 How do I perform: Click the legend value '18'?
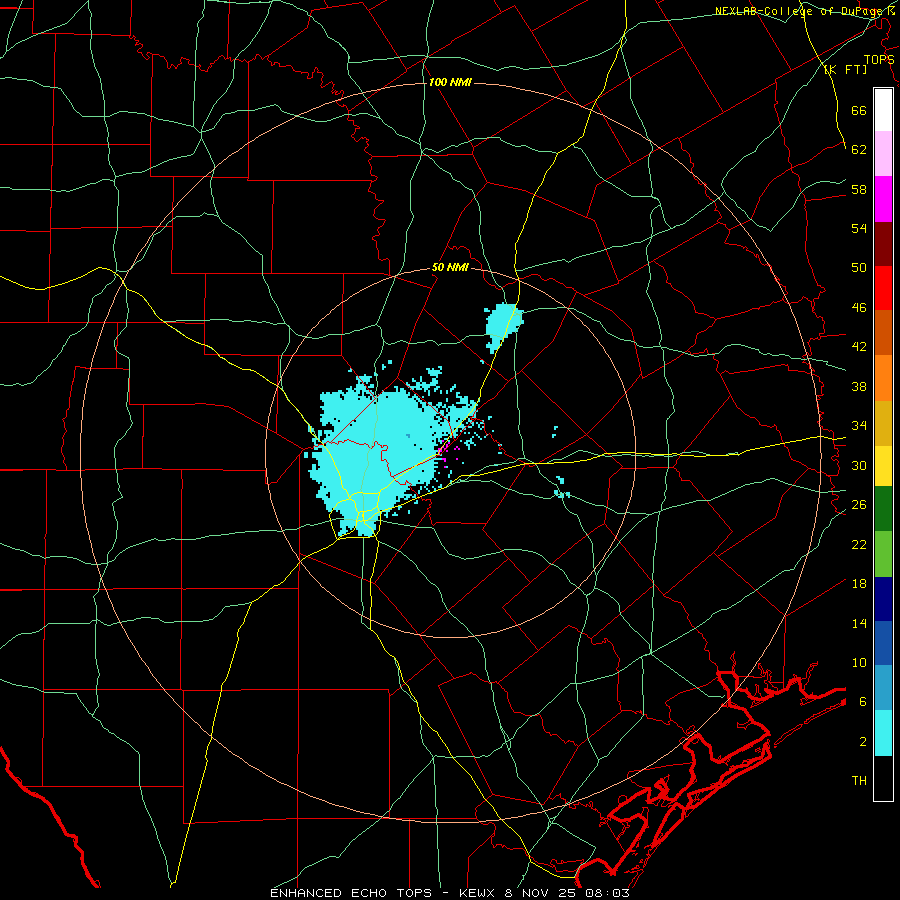tap(859, 584)
